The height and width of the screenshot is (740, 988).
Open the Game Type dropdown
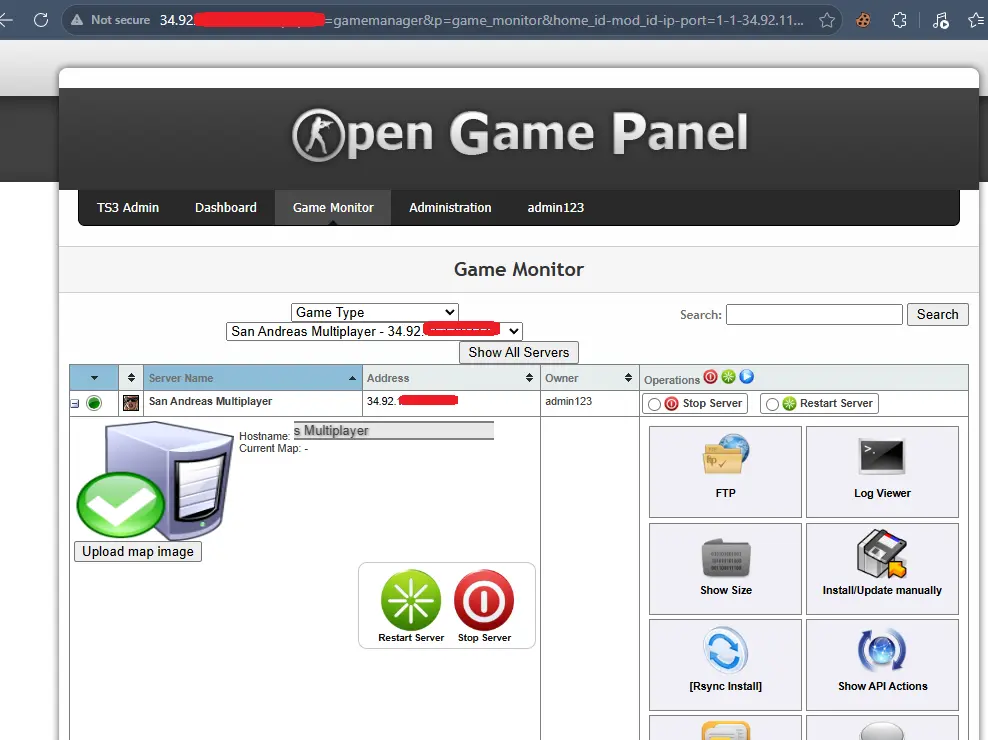[x=374, y=312]
